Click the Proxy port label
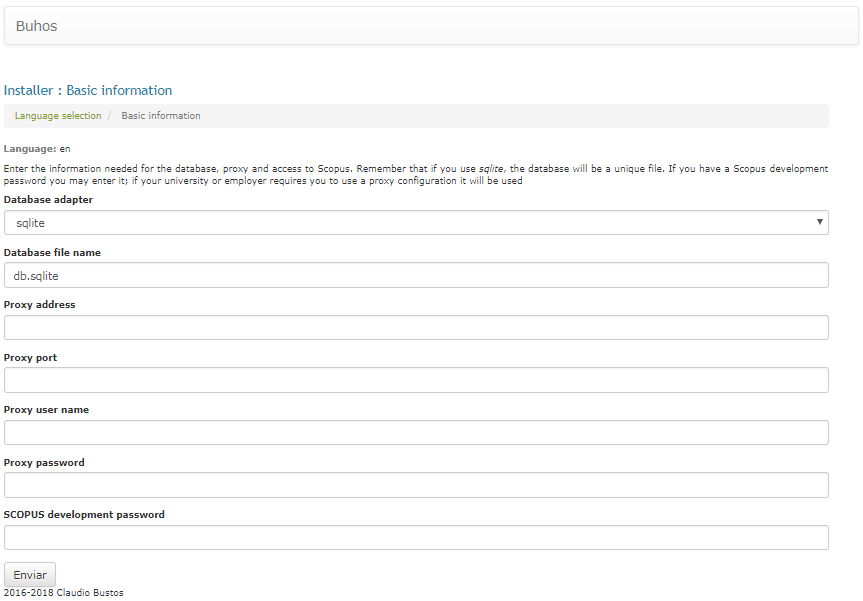 (30, 358)
